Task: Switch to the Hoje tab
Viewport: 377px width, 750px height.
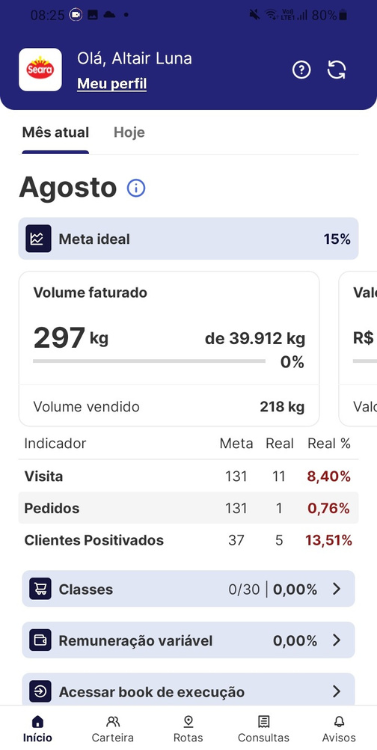Action: click(129, 132)
